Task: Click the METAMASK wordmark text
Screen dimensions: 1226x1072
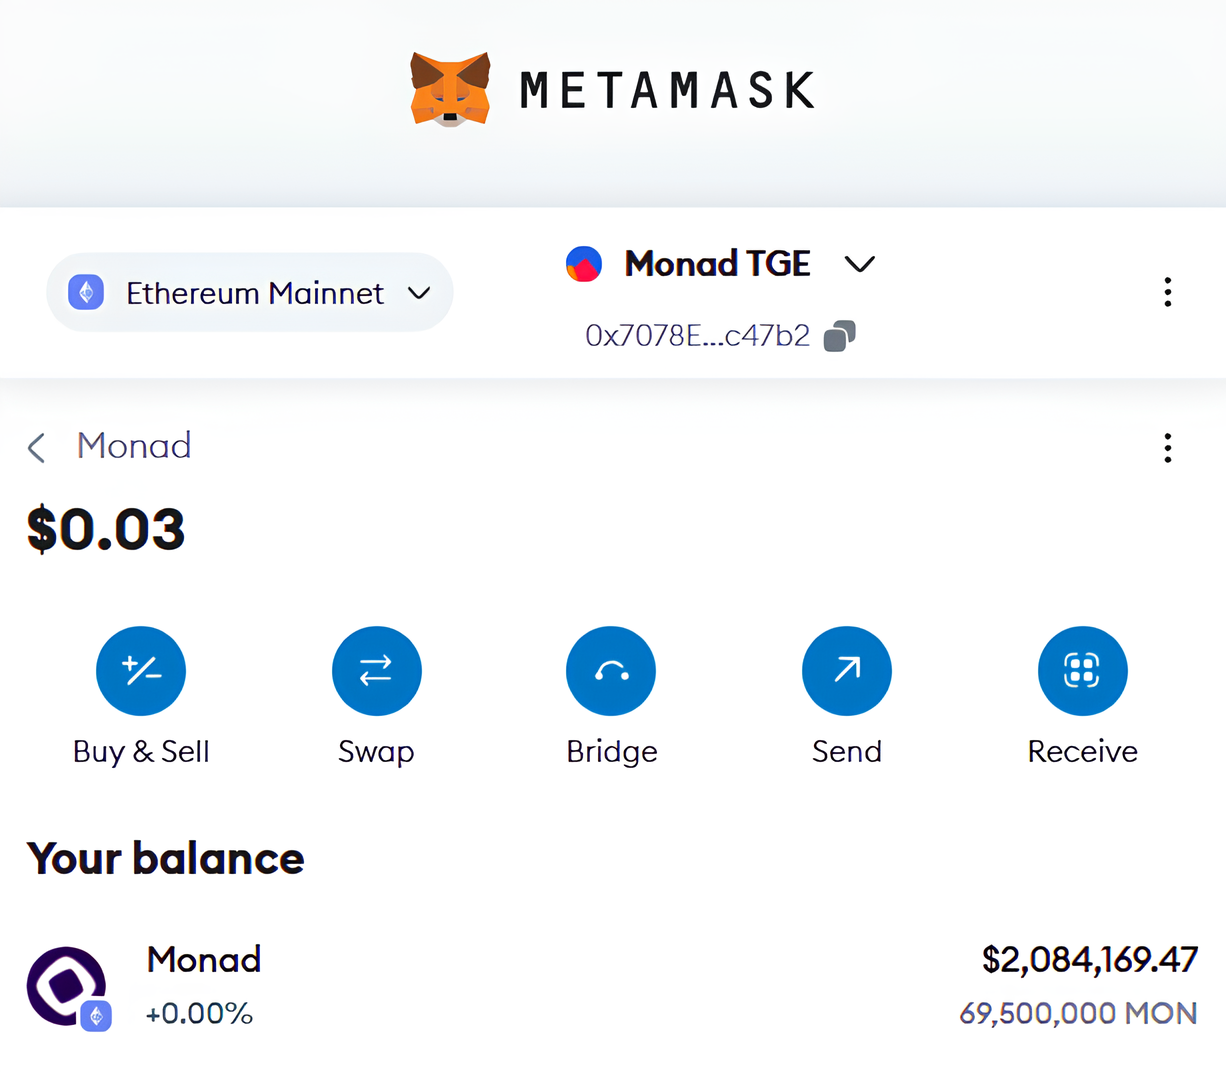Action: point(668,90)
